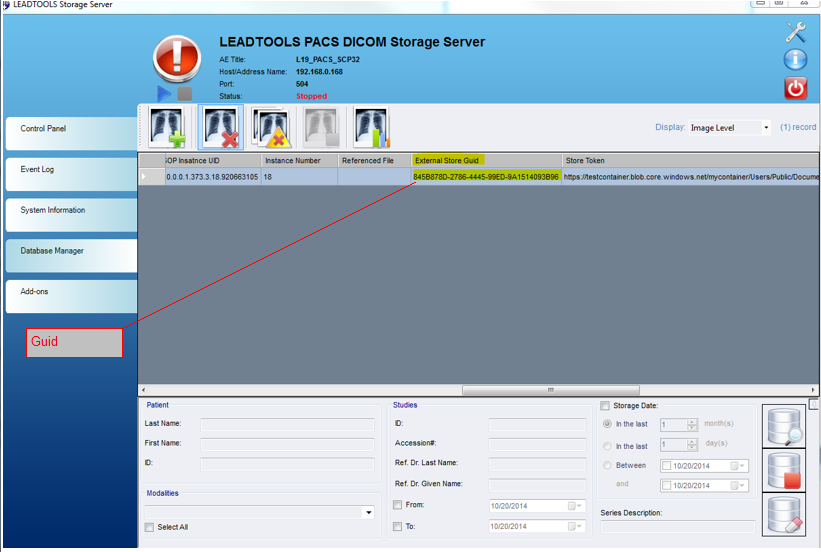Open the Between date picker dropdown
Screen dimensions: 821x552
pos(738,466)
